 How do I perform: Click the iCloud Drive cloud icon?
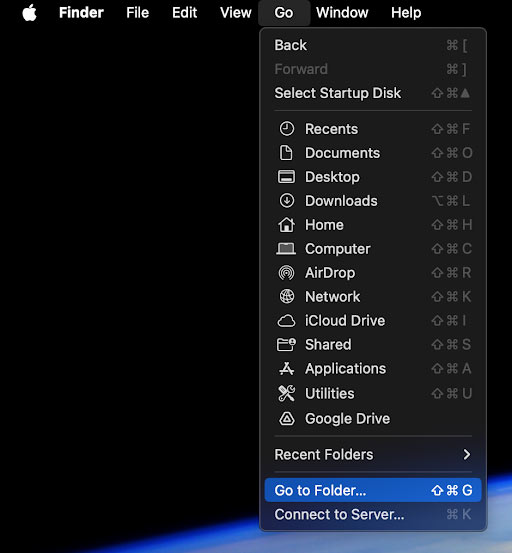[286, 321]
